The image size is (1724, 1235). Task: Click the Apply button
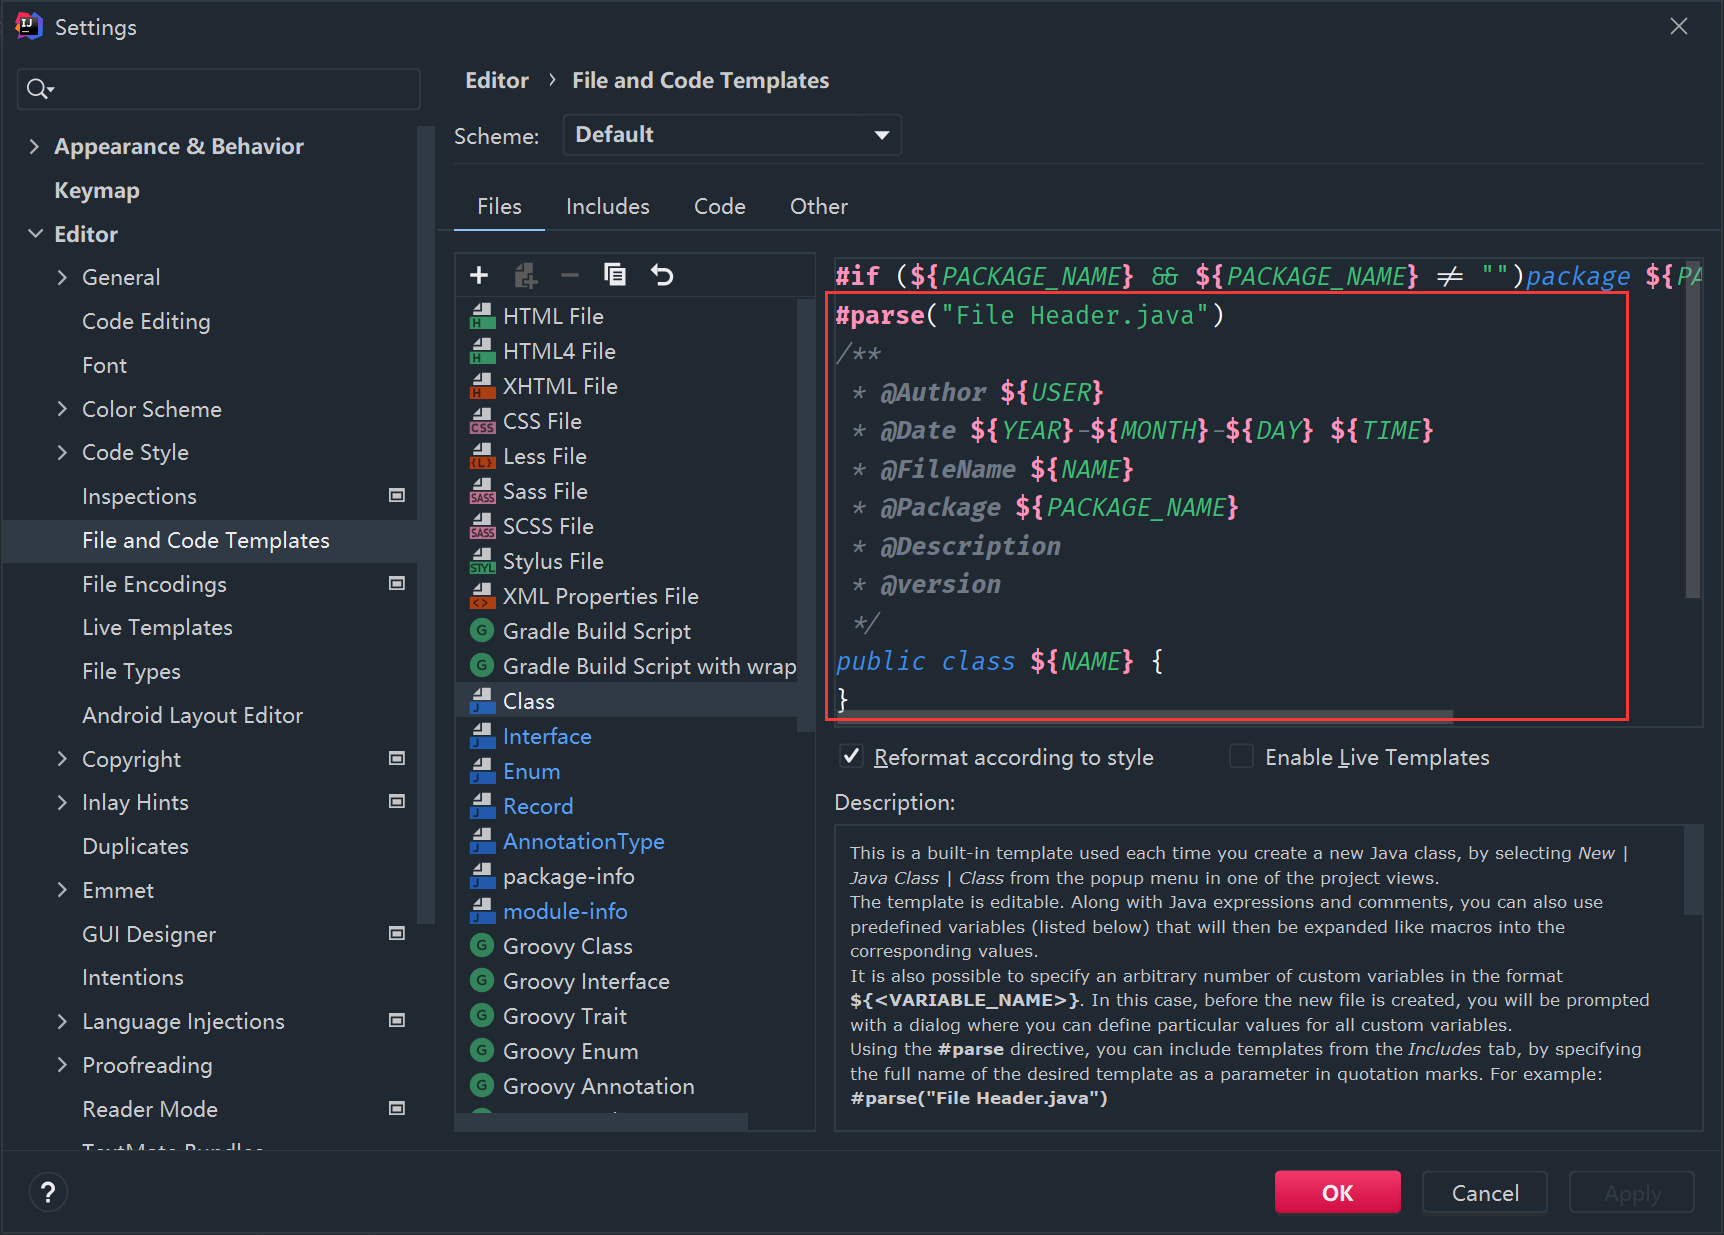[x=1632, y=1192]
